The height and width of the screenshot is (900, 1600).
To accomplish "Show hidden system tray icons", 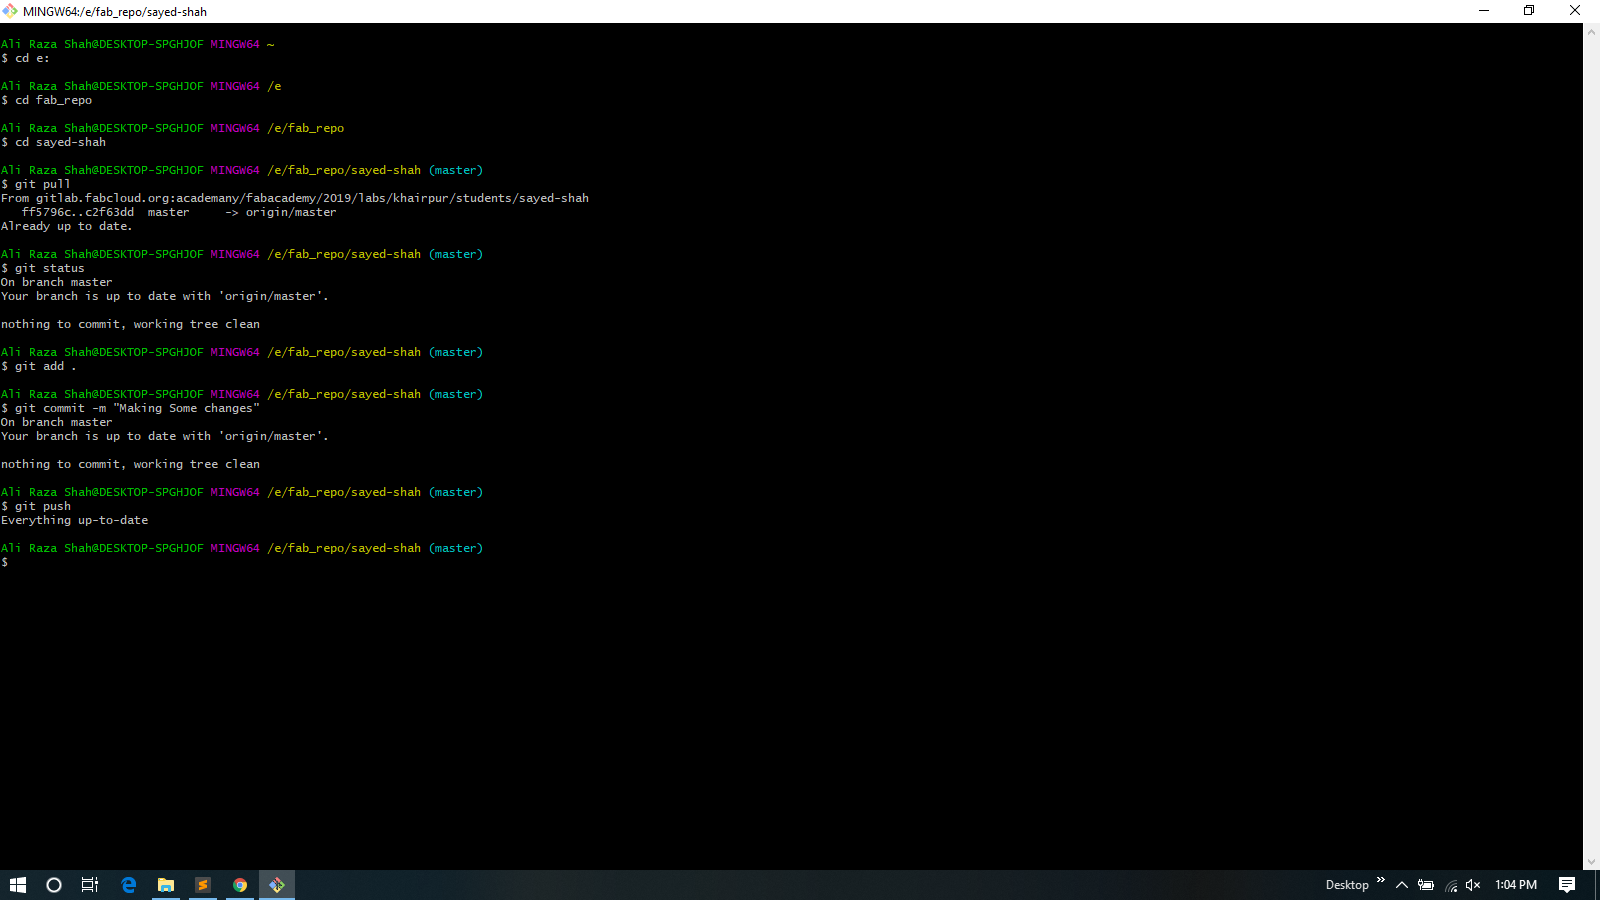I will (x=1402, y=885).
